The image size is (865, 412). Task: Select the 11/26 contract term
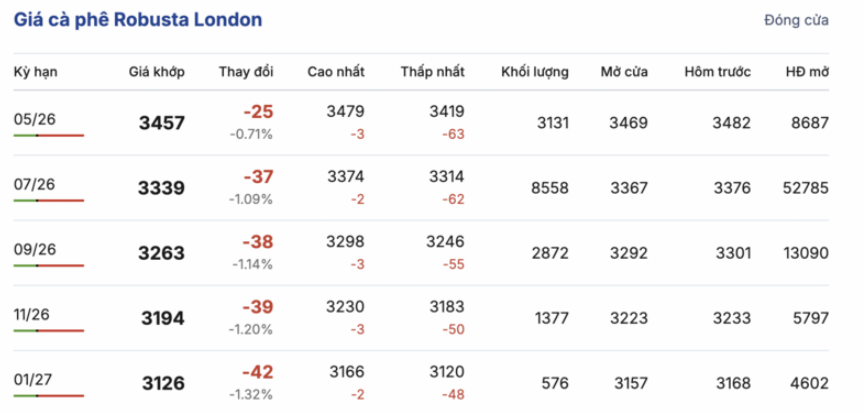pyautogui.click(x=32, y=314)
